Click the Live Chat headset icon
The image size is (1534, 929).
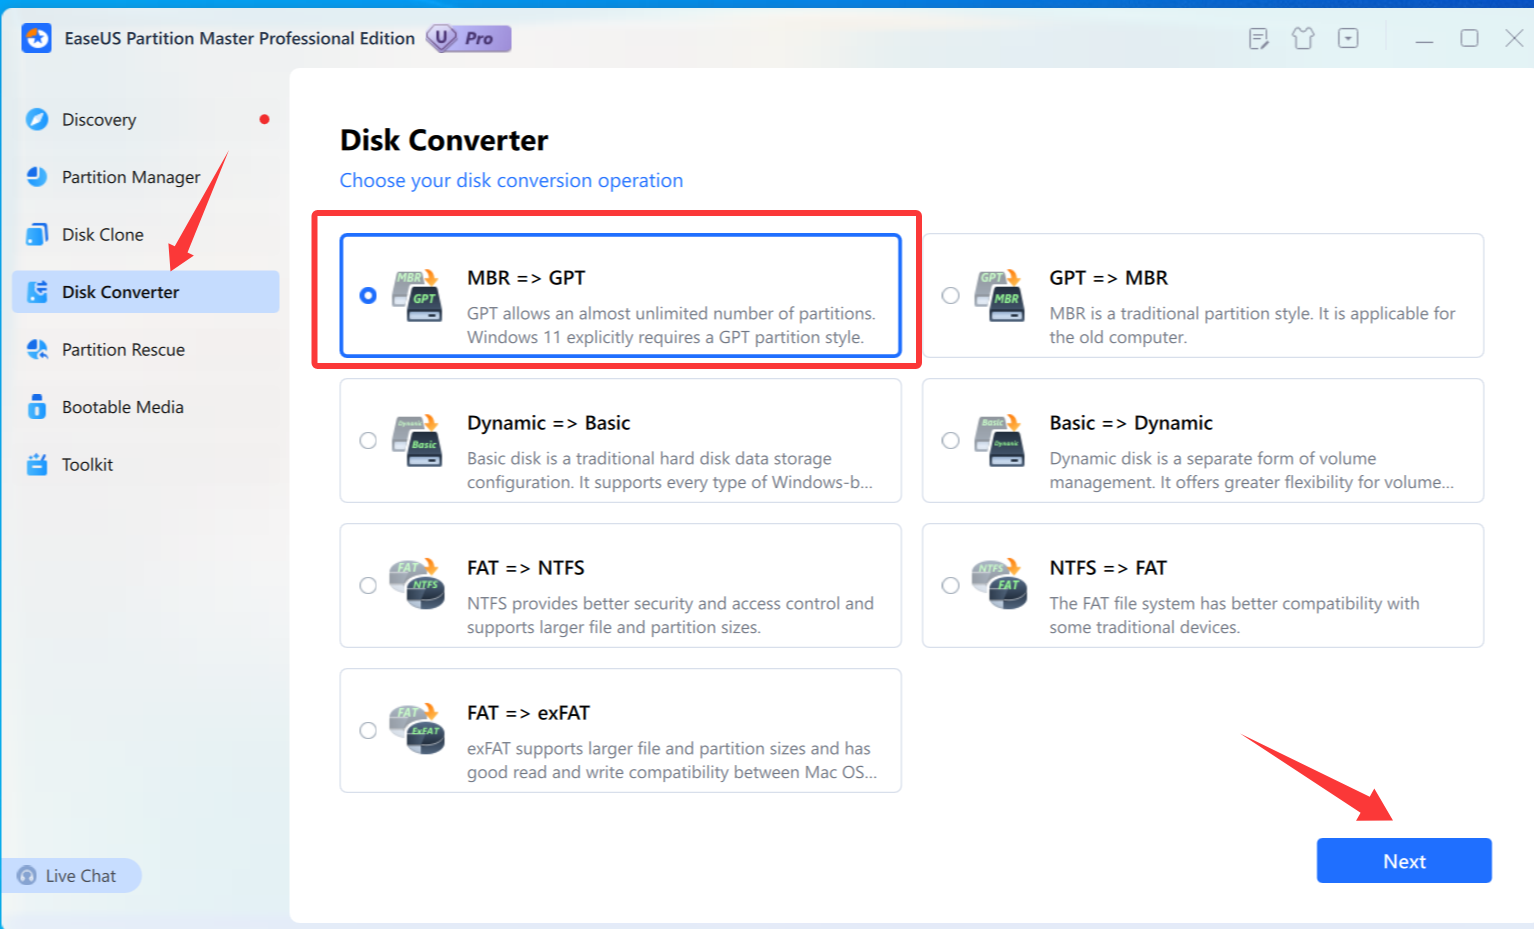click(27, 876)
